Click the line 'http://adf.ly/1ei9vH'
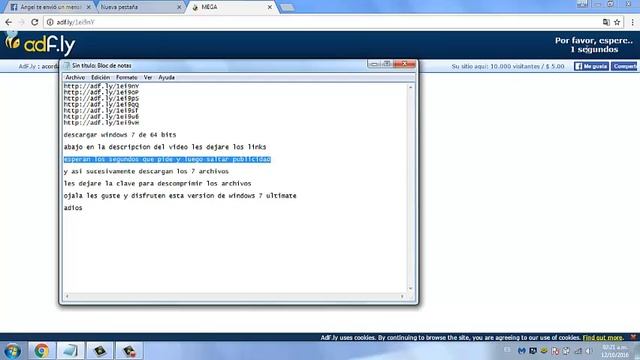 (101, 122)
